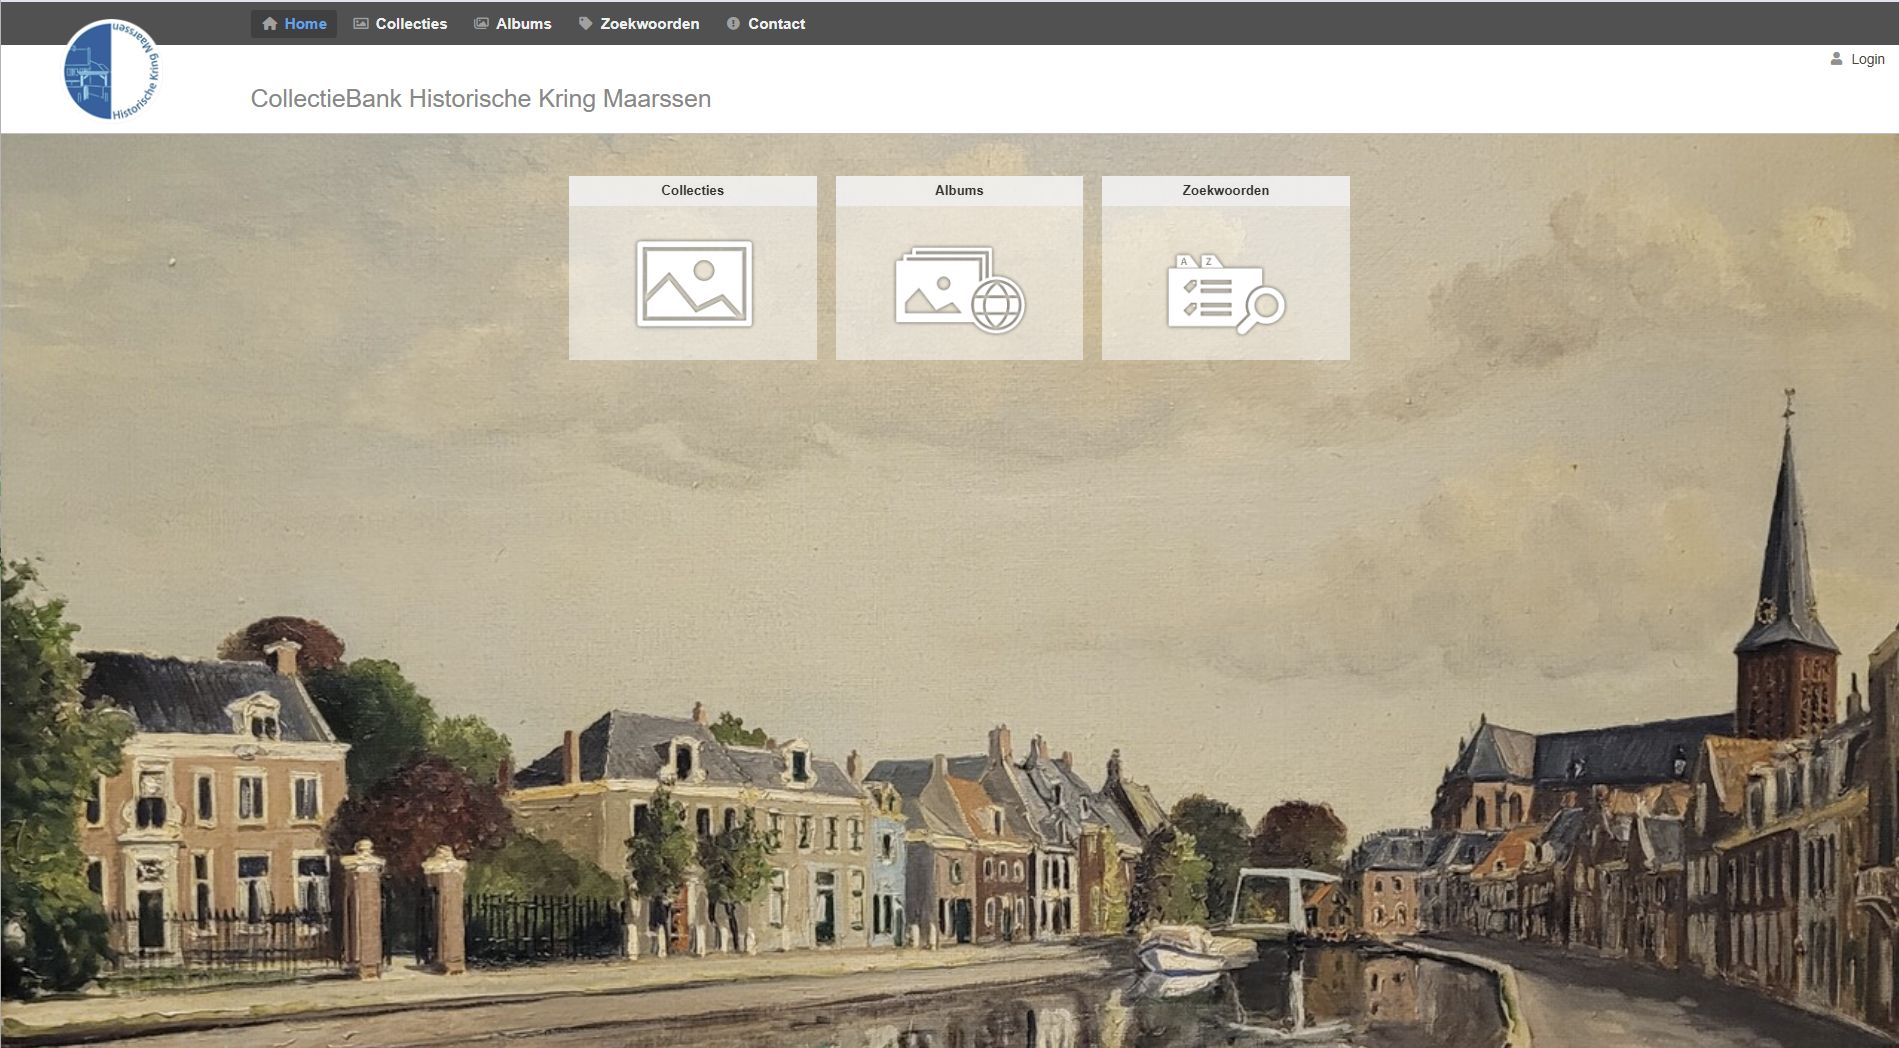Image resolution: width=1899 pixels, height=1048 pixels.
Task: Open the large Collecties image icon tile
Action: click(x=694, y=284)
